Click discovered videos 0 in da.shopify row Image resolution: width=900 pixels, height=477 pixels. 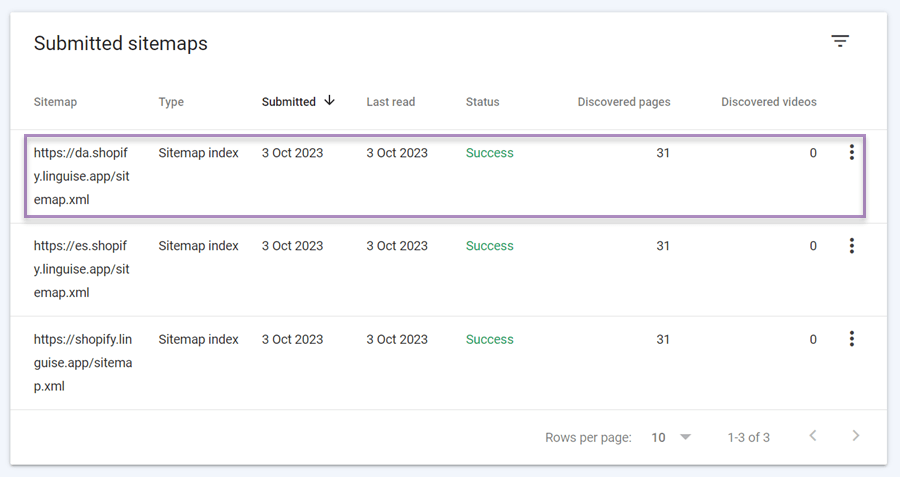813,153
